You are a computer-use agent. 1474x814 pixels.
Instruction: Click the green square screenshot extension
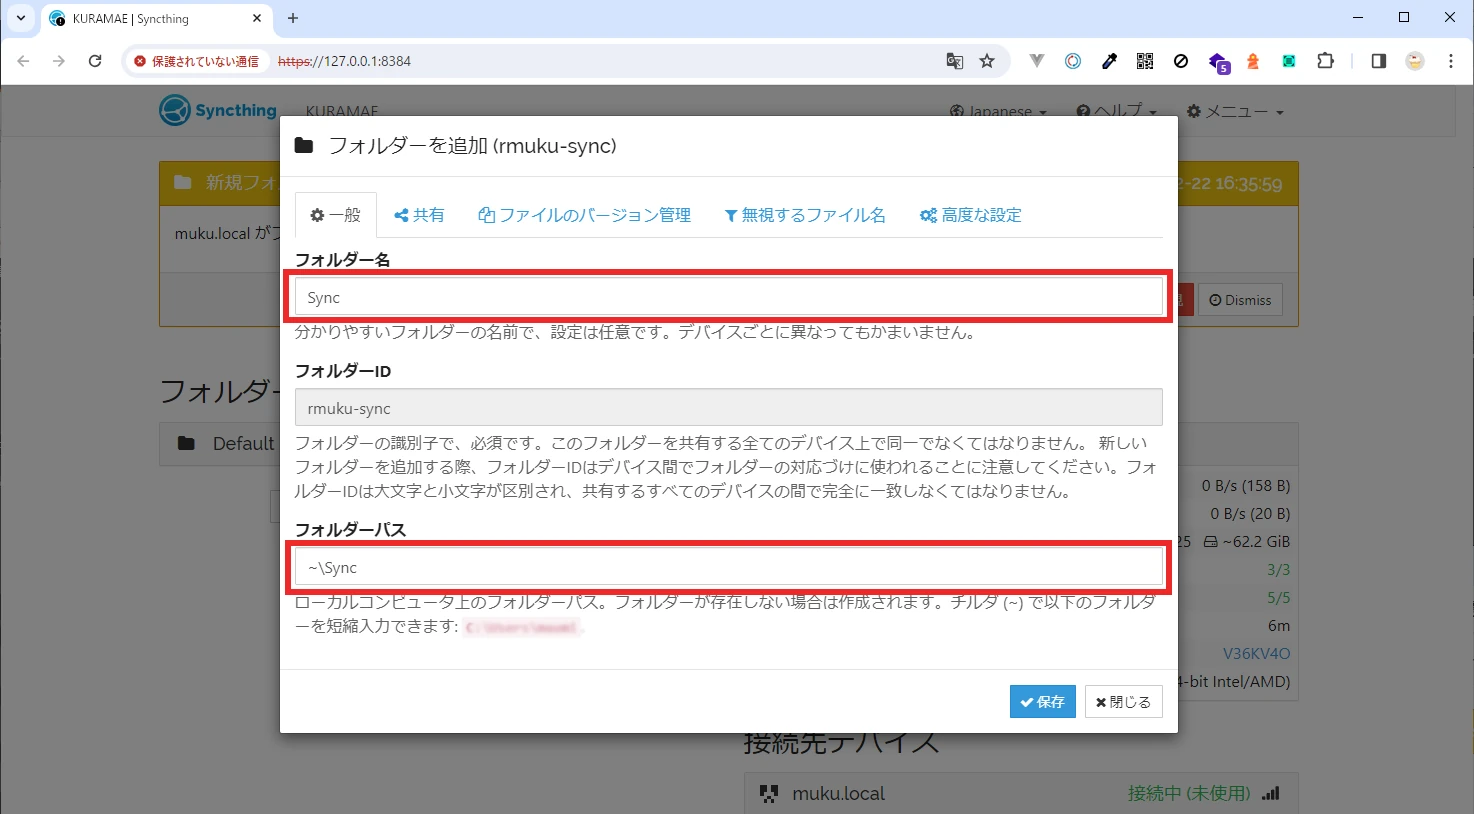pyautogui.click(x=1289, y=61)
